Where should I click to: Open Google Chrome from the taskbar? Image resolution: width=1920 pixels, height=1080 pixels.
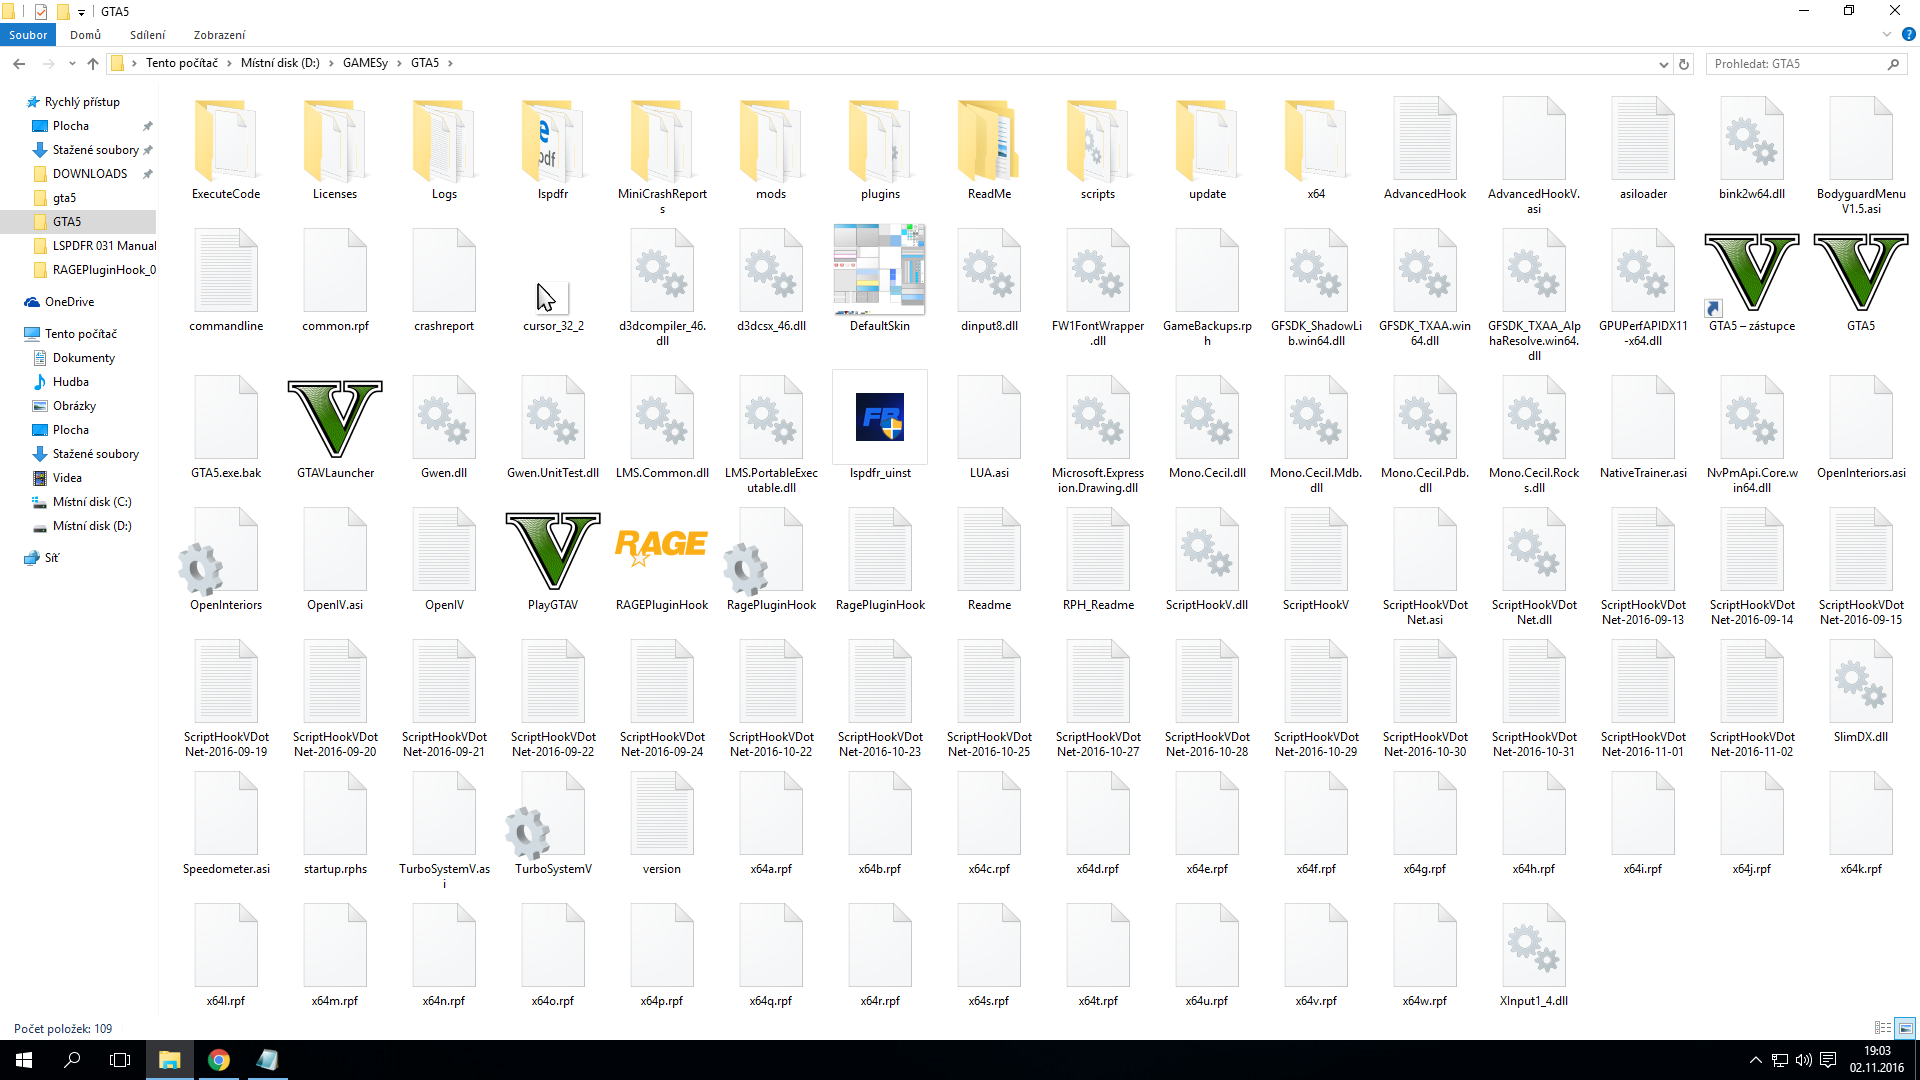pos(218,1060)
